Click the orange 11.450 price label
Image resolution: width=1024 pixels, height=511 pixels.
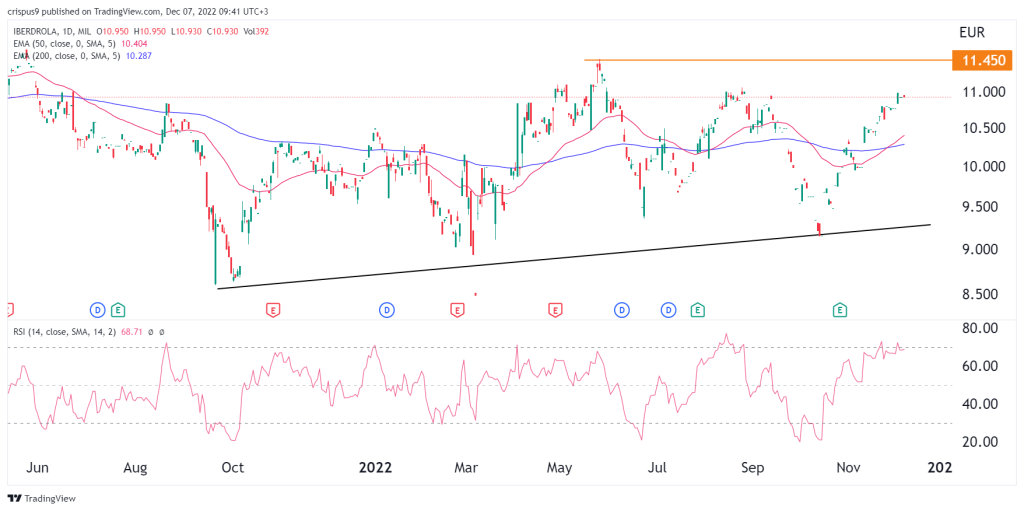point(982,60)
